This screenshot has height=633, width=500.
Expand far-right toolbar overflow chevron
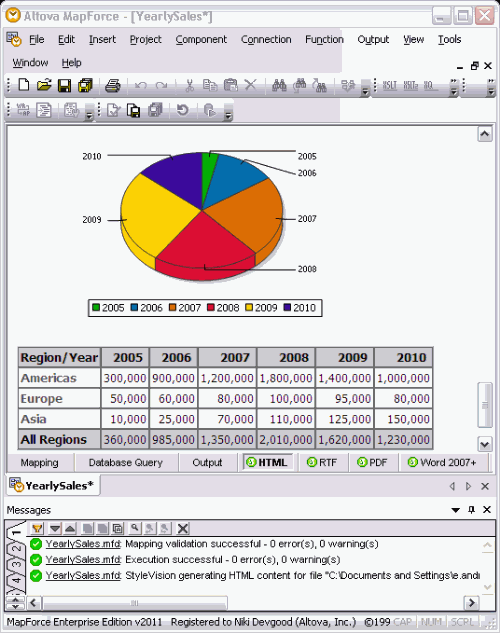(x=490, y=88)
